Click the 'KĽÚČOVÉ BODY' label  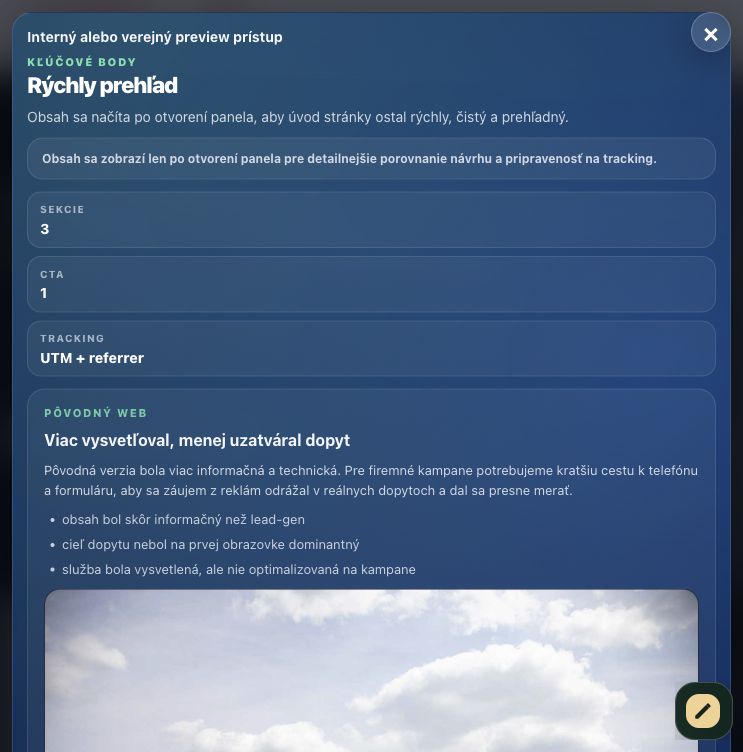[x=82, y=62]
